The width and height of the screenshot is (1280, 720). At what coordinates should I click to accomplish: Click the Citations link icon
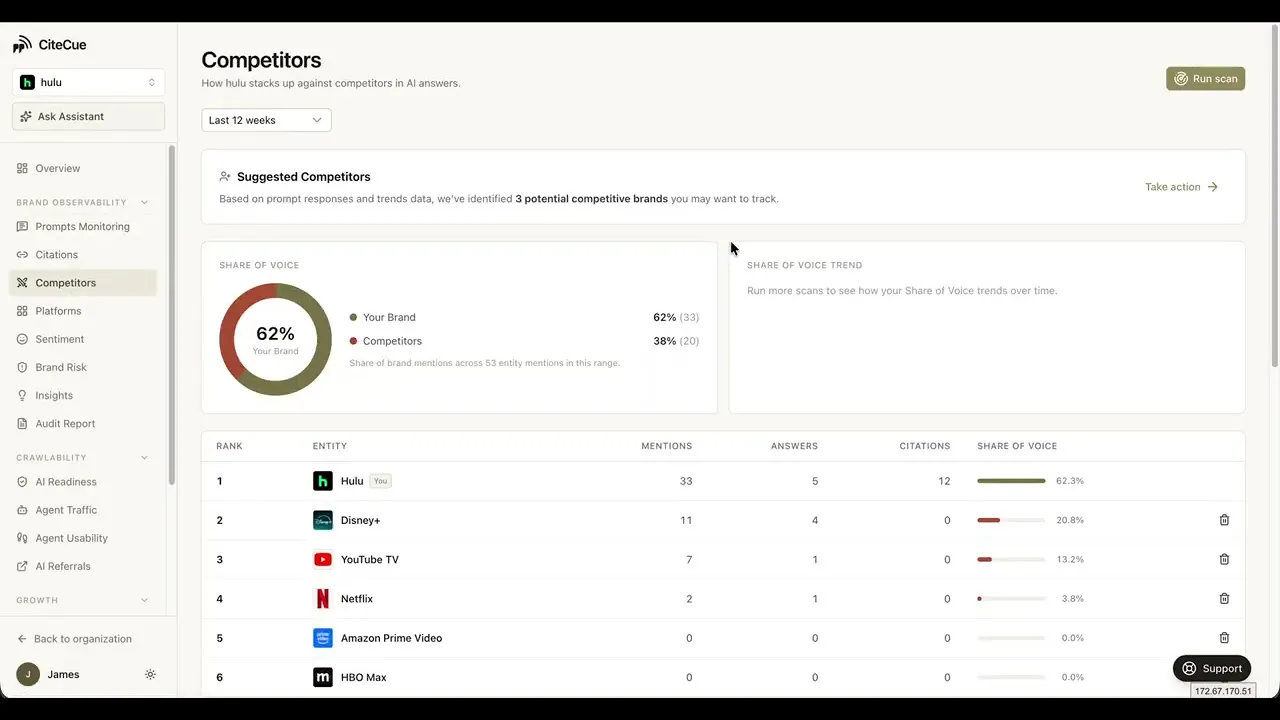point(23,254)
